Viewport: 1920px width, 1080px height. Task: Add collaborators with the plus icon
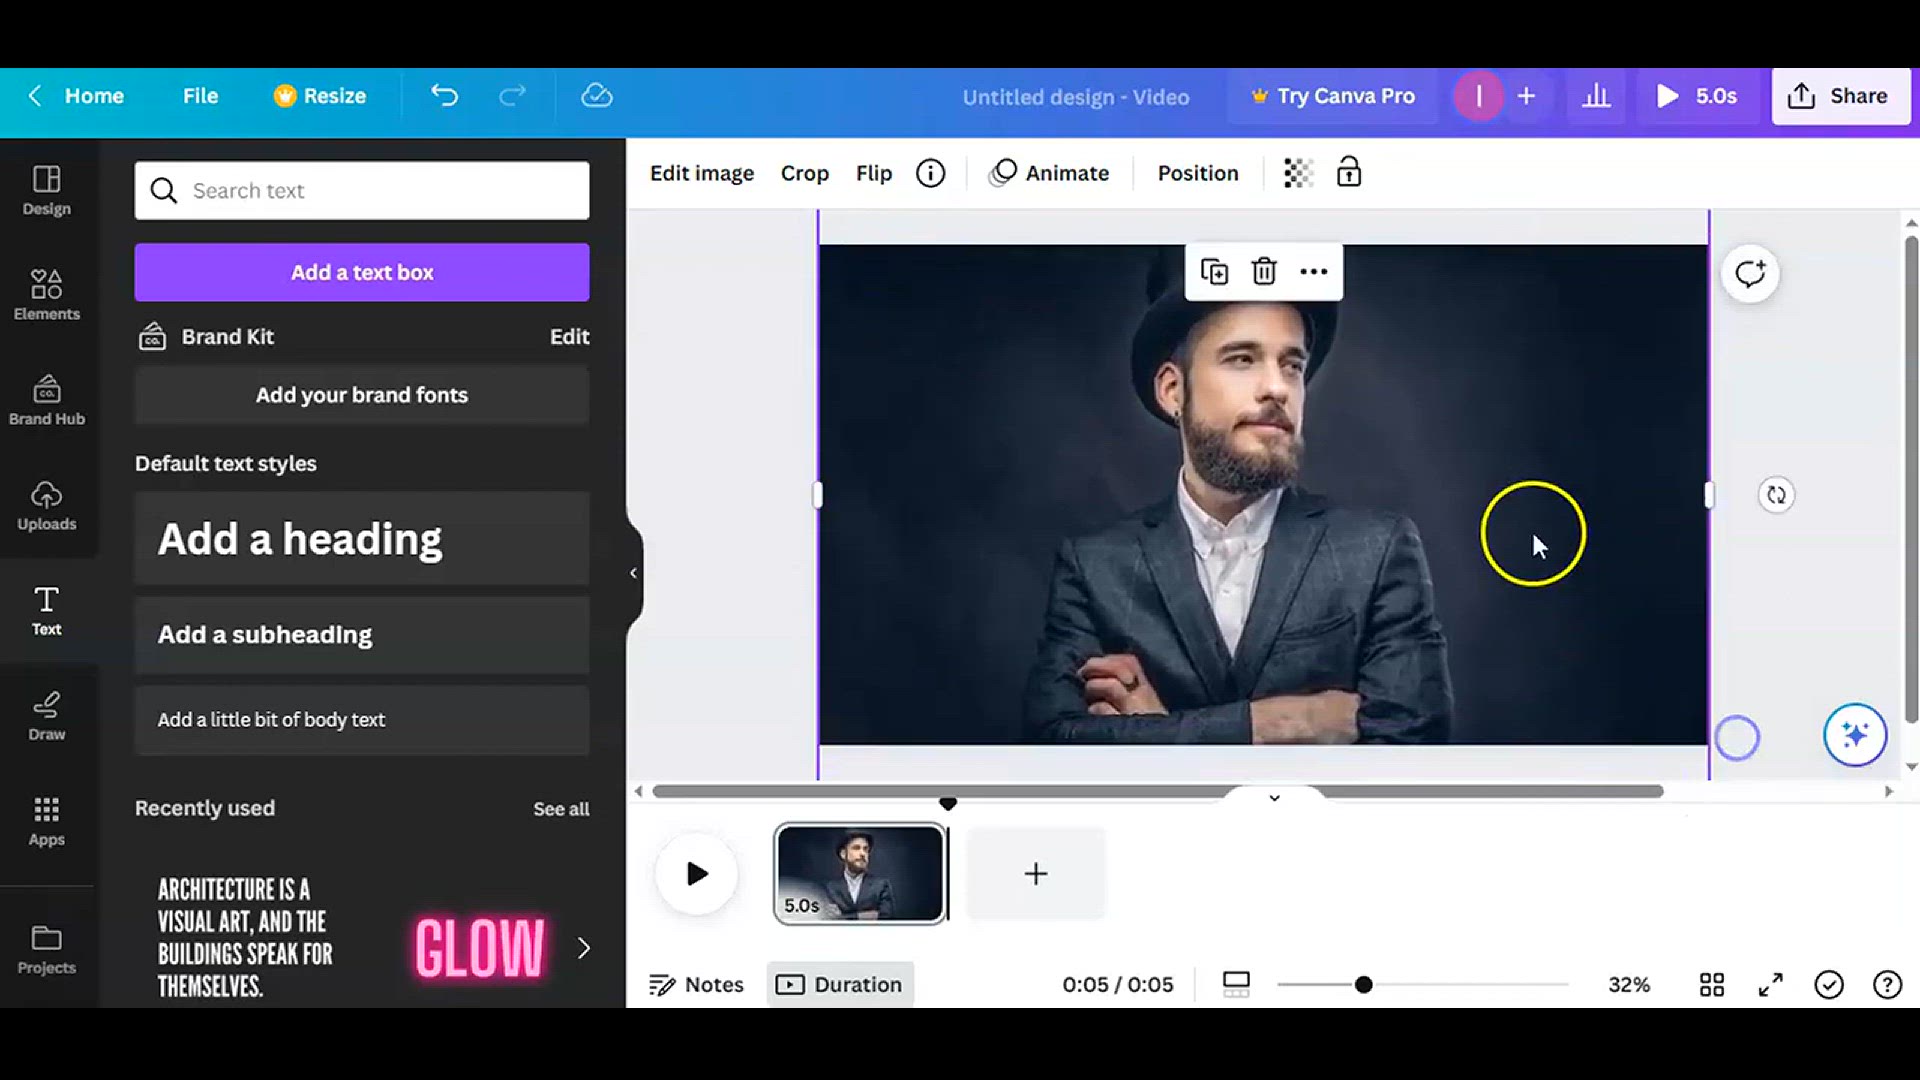pyautogui.click(x=1526, y=96)
